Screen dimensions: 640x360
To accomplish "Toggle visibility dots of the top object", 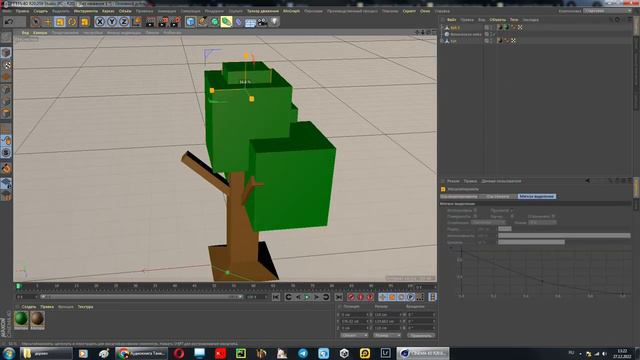I will coord(492,28).
